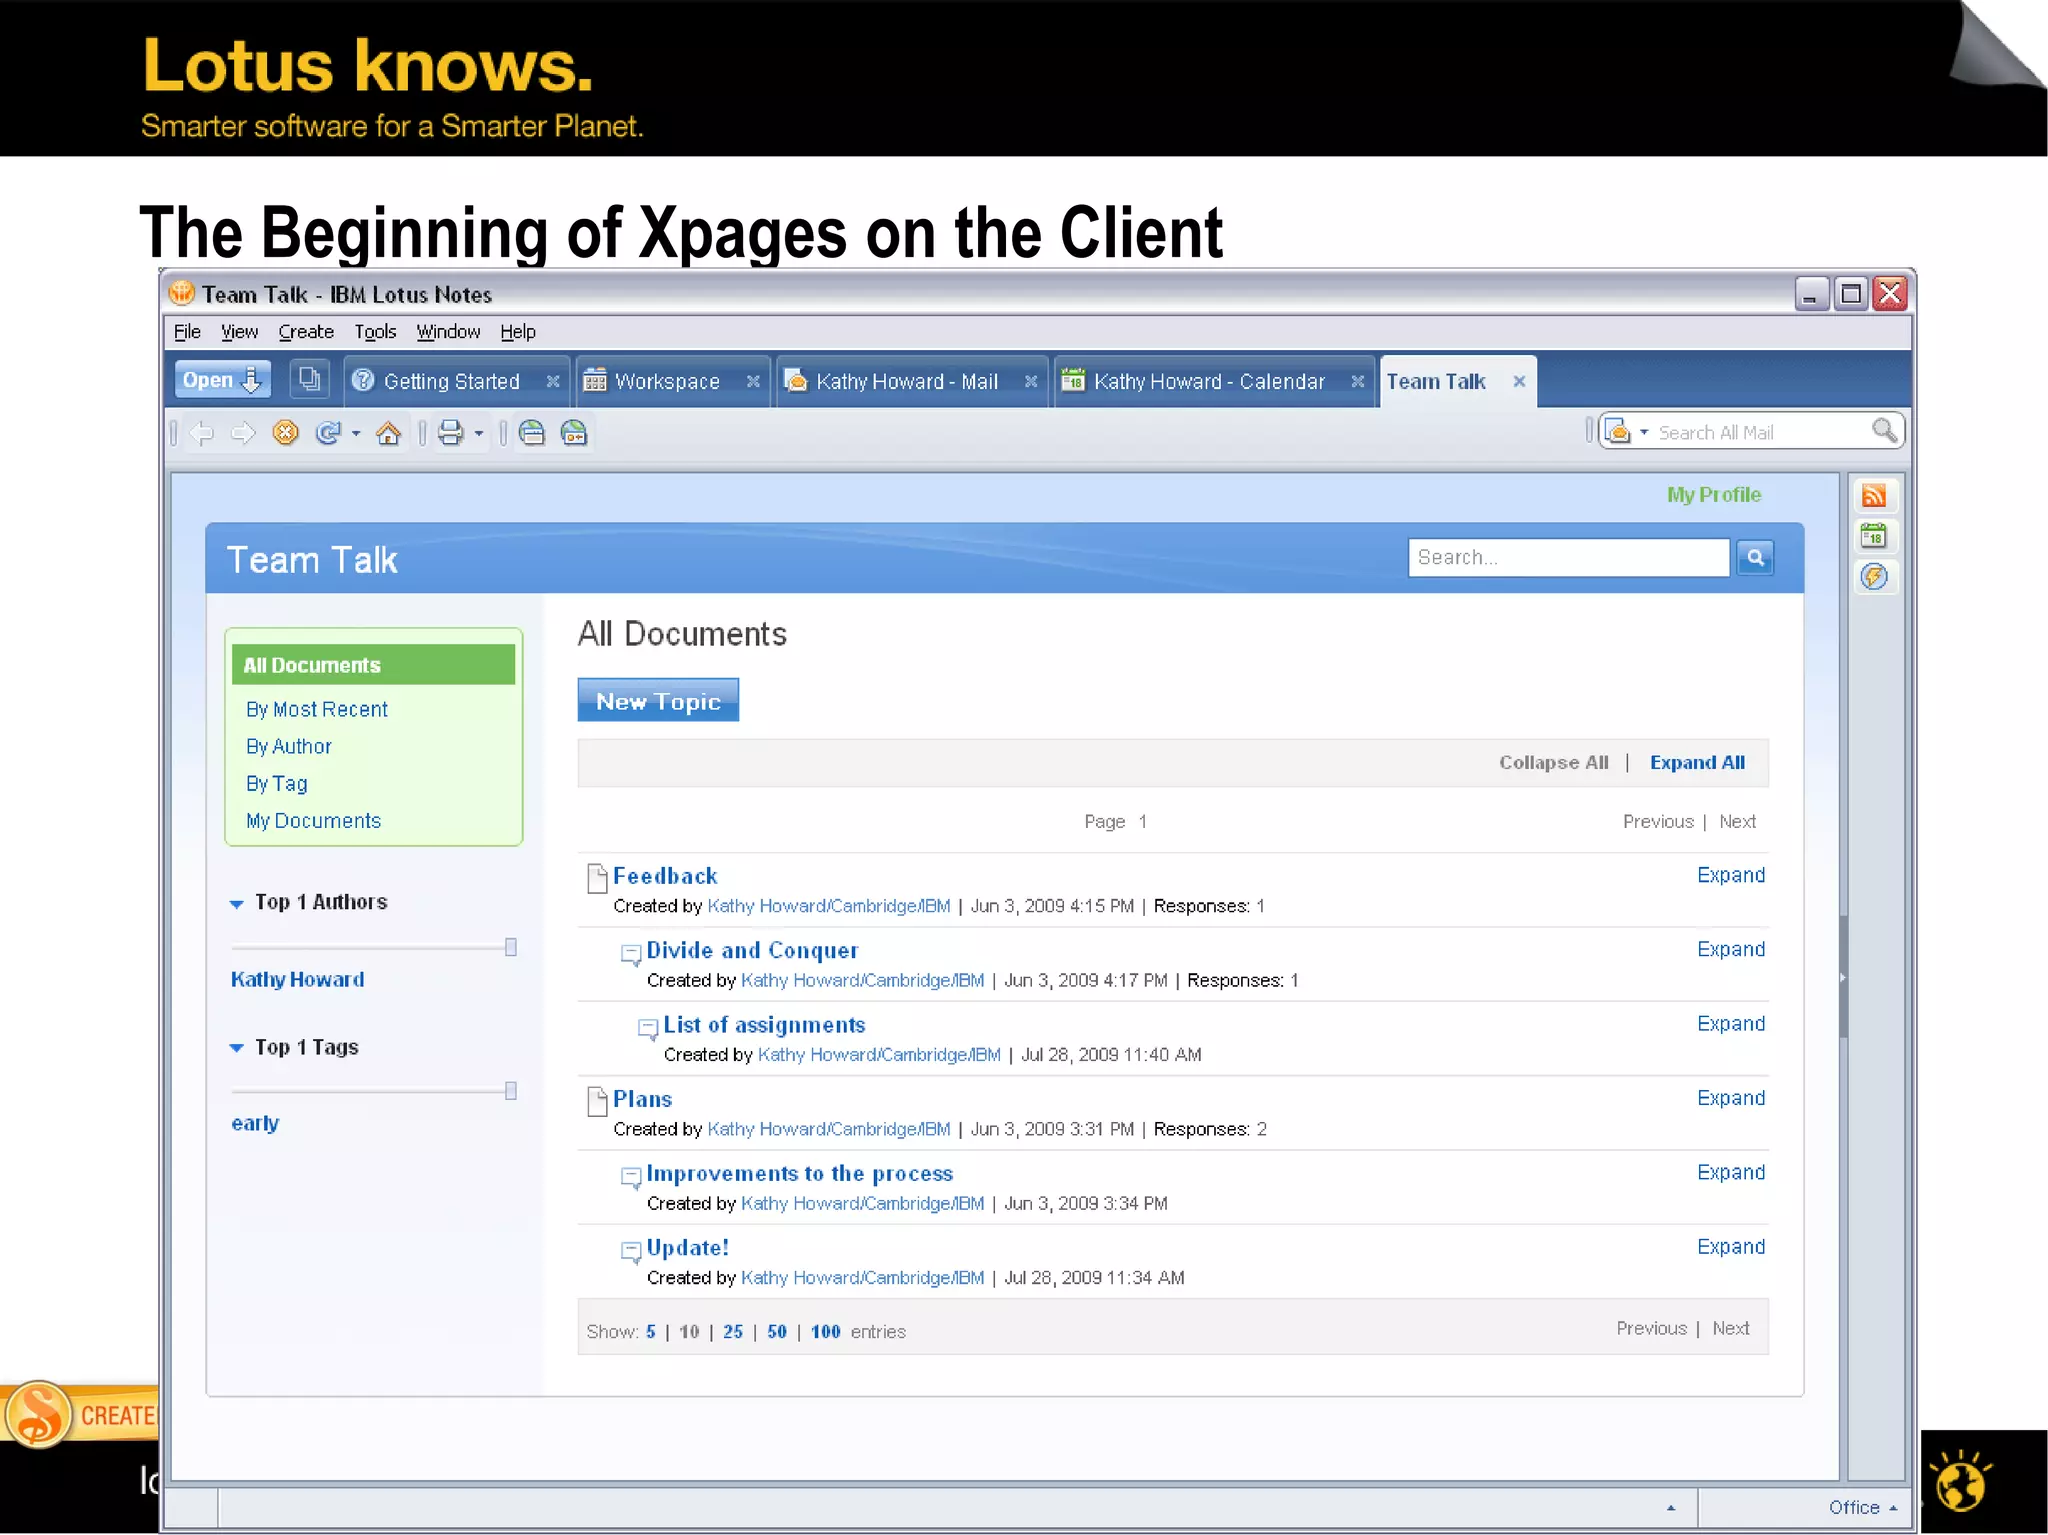This screenshot has height=1535, width=2048.
Task: Expand the Divide and Conquer response
Action: pos(1731,950)
